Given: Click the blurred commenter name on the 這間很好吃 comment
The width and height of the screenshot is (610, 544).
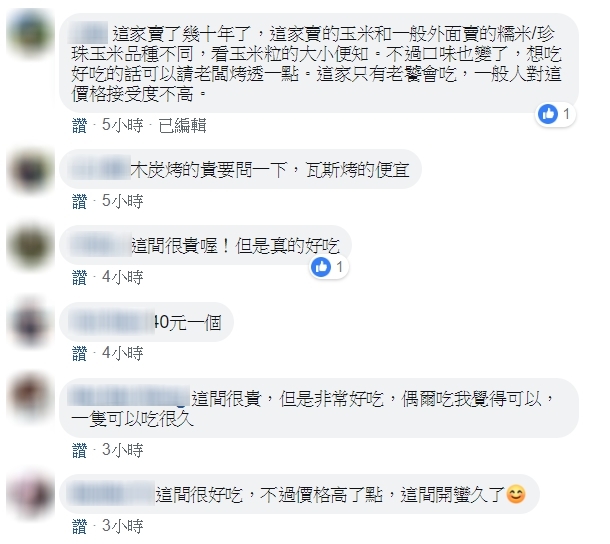Looking at the screenshot, I should tap(111, 493).
